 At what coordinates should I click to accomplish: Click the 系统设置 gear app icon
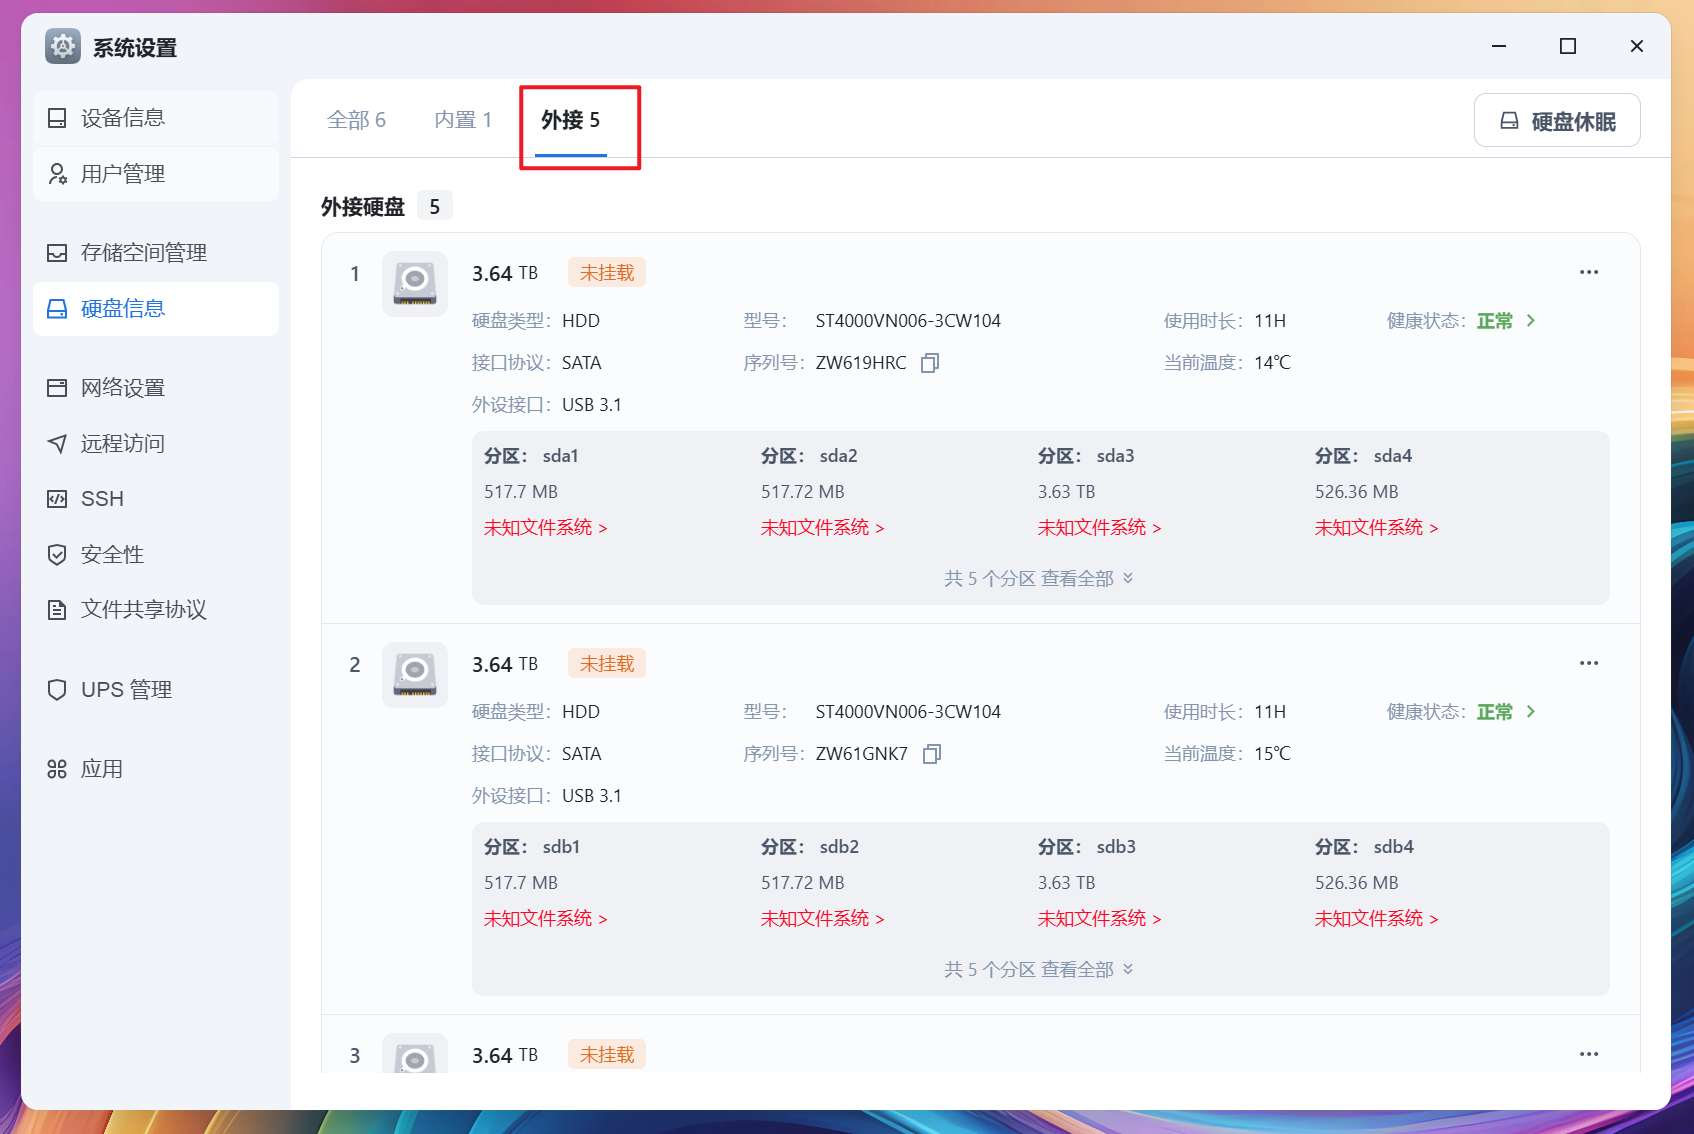63,46
